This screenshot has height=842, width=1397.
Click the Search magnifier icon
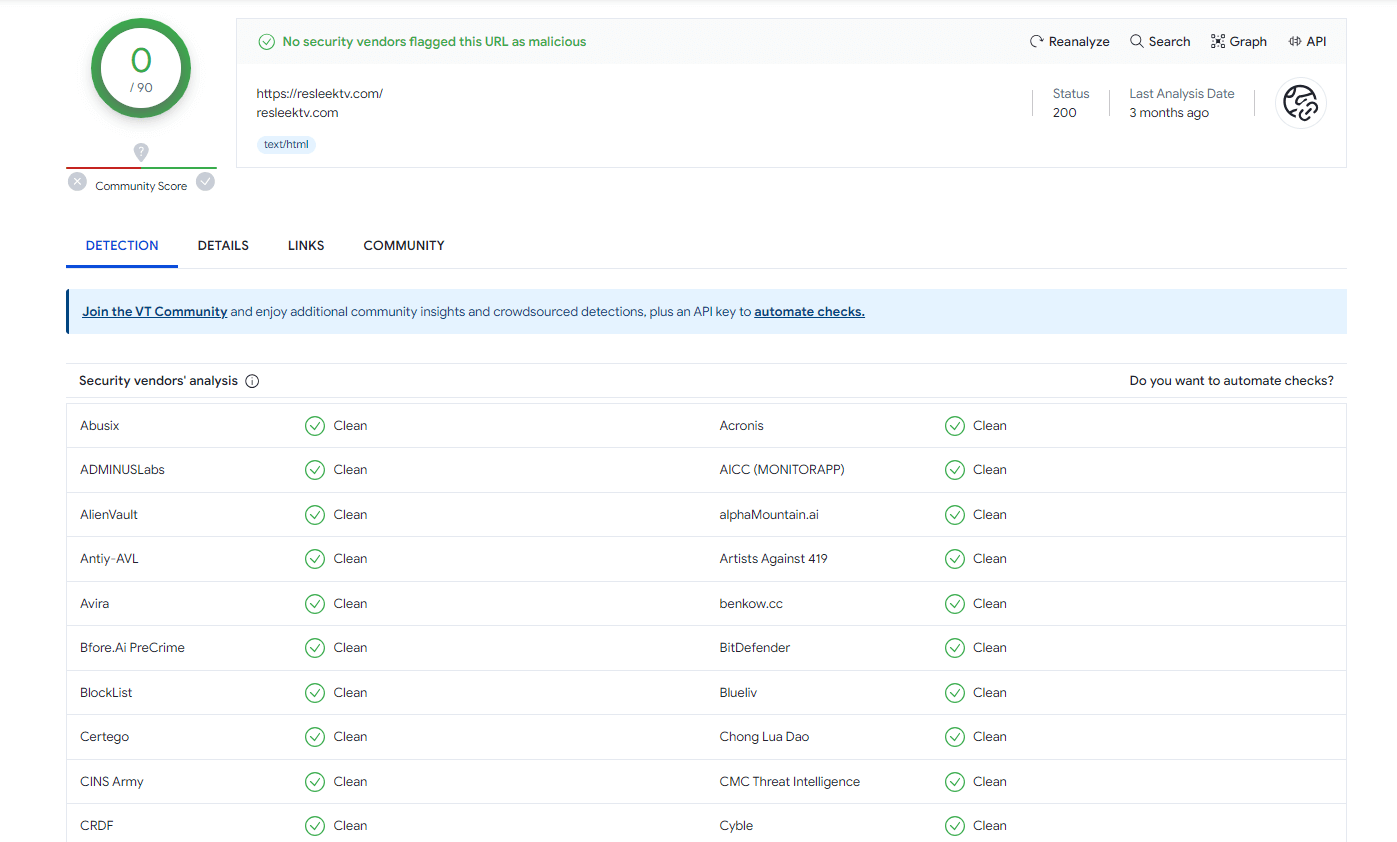coord(1137,41)
